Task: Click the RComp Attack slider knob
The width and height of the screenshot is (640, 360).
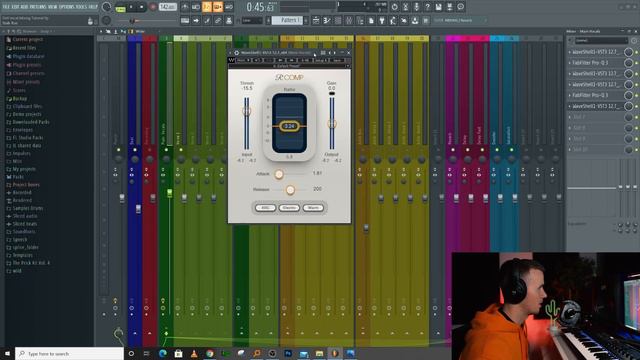Action: coord(279,174)
